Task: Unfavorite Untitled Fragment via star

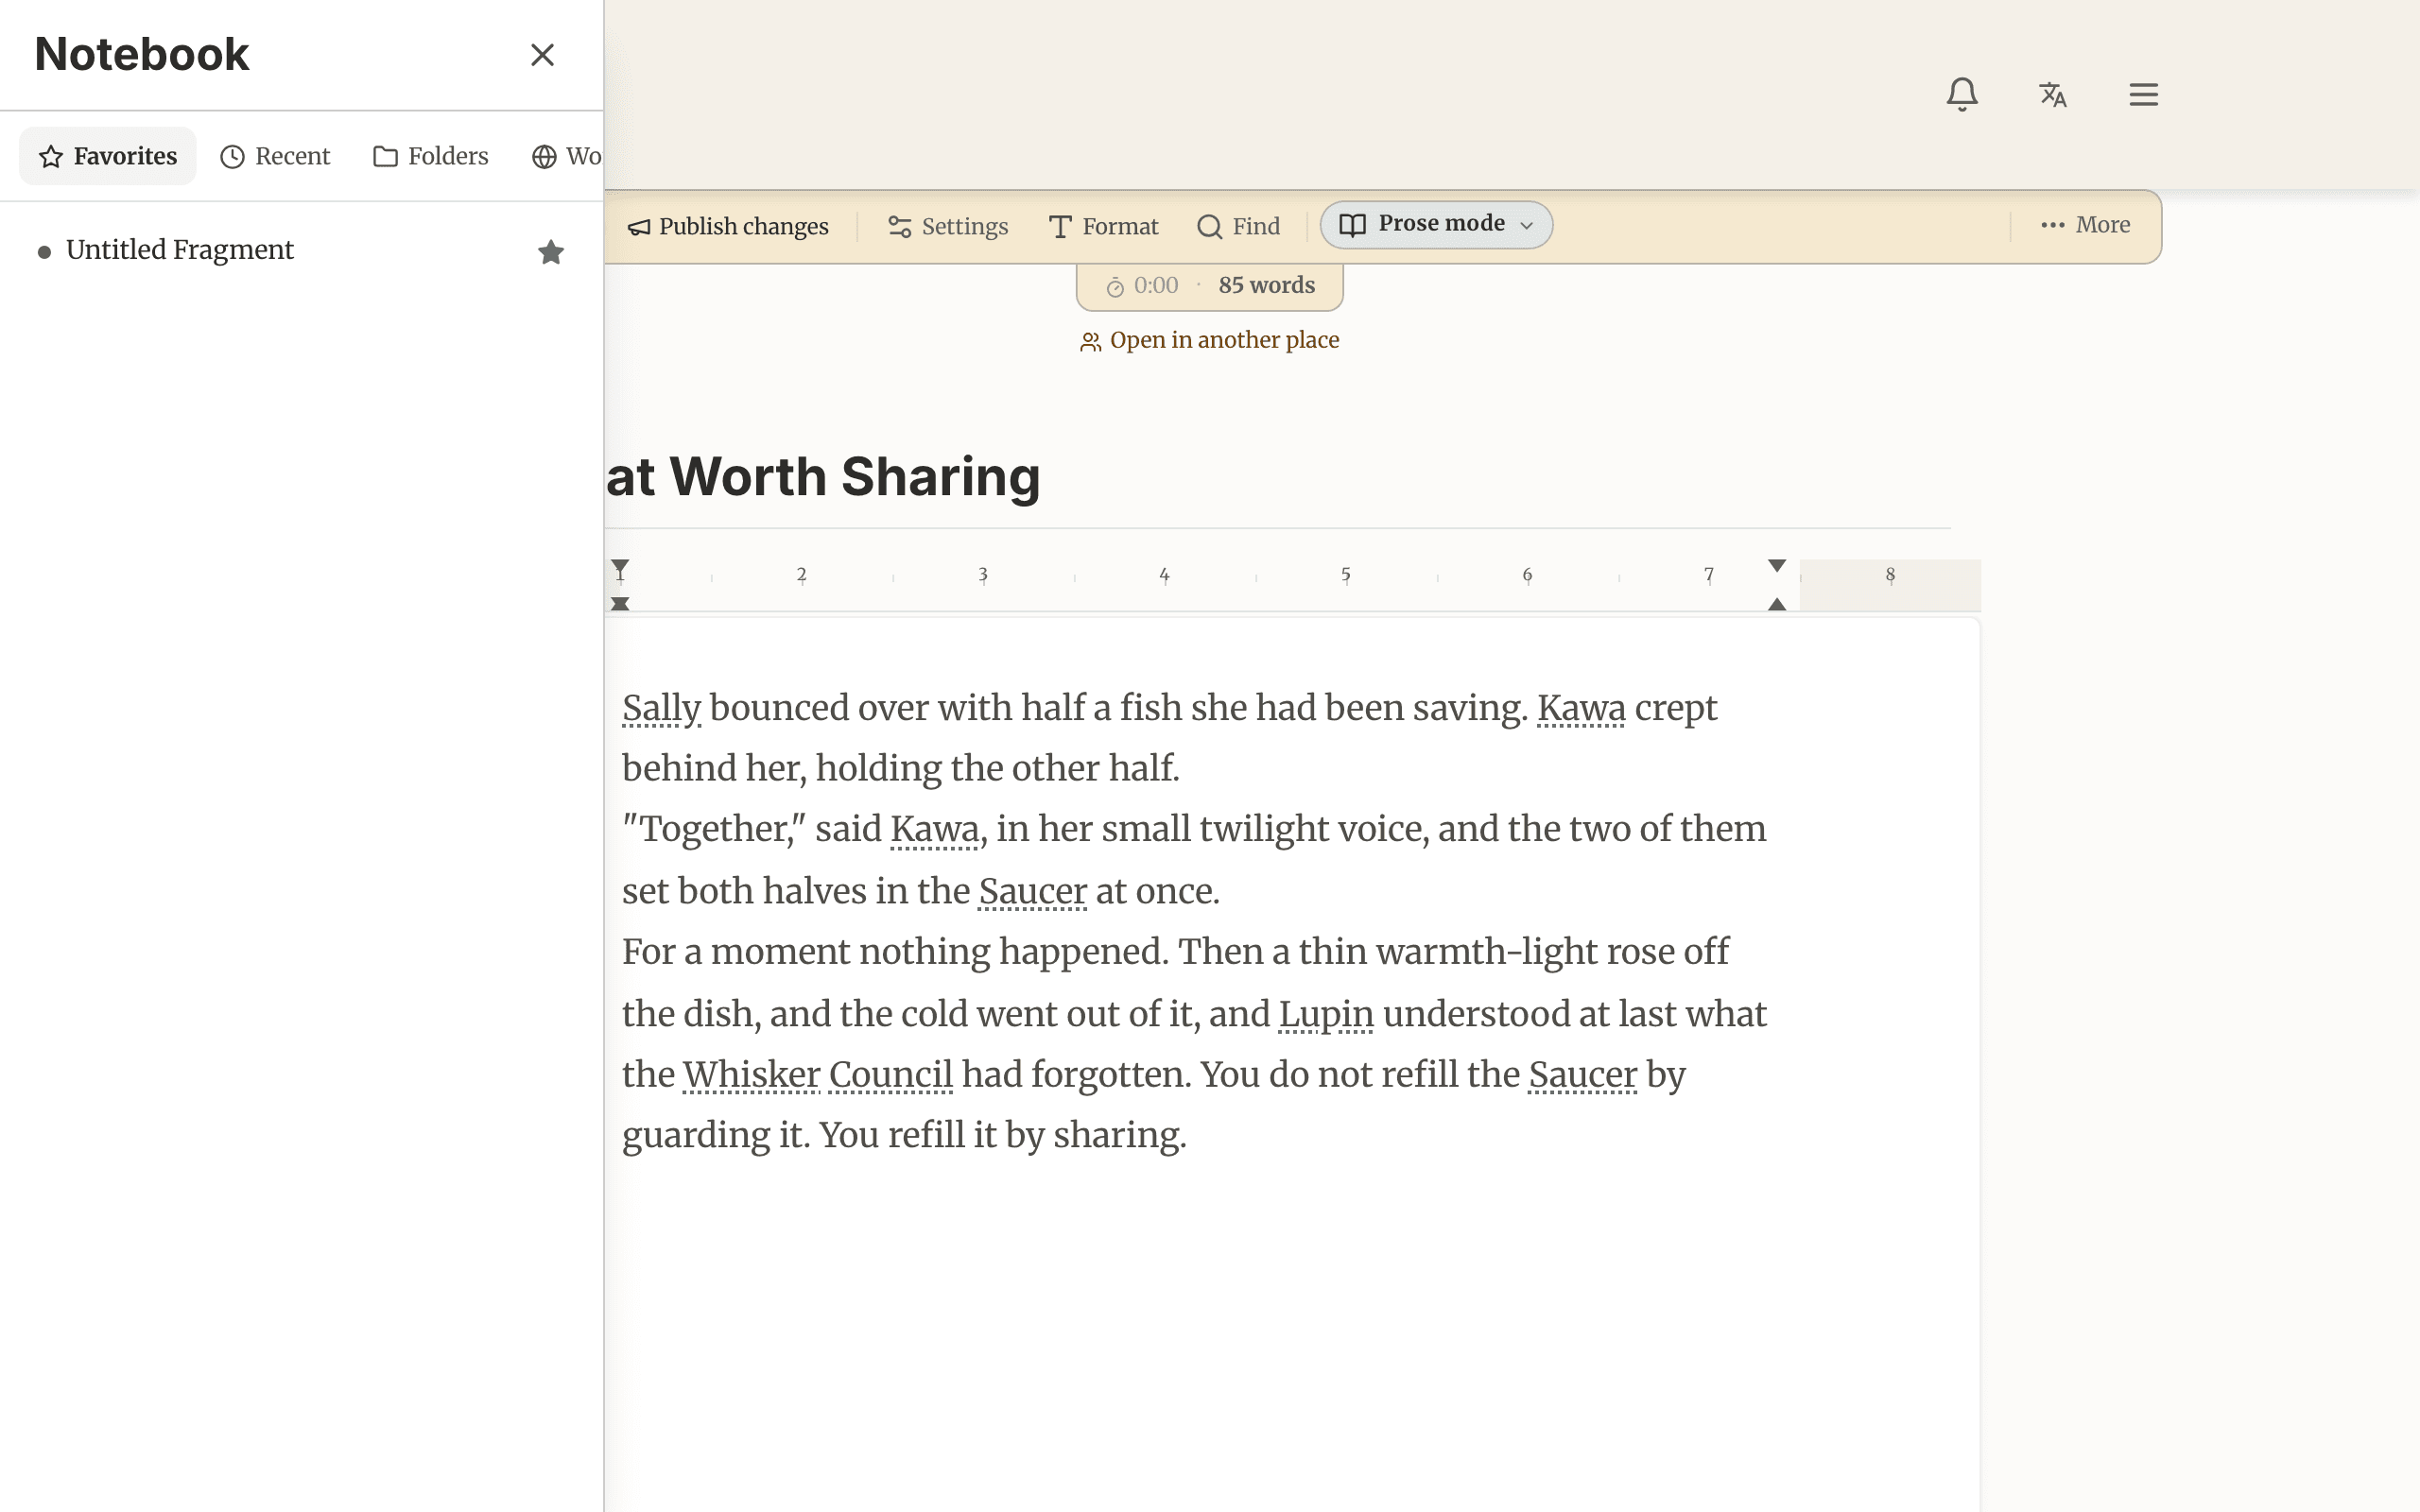Action: tap(551, 252)
